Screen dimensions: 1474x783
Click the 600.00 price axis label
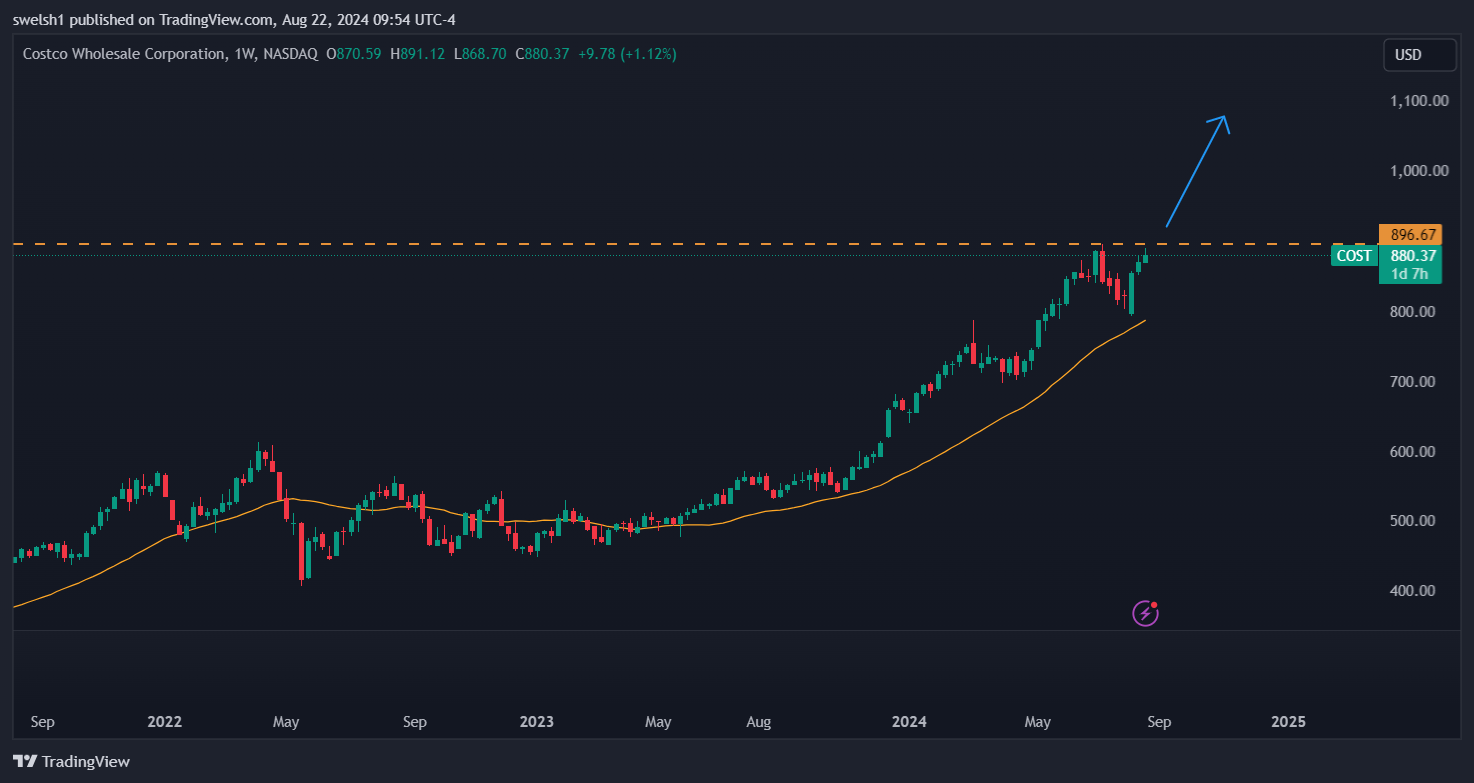click(x=1413, y=451)
